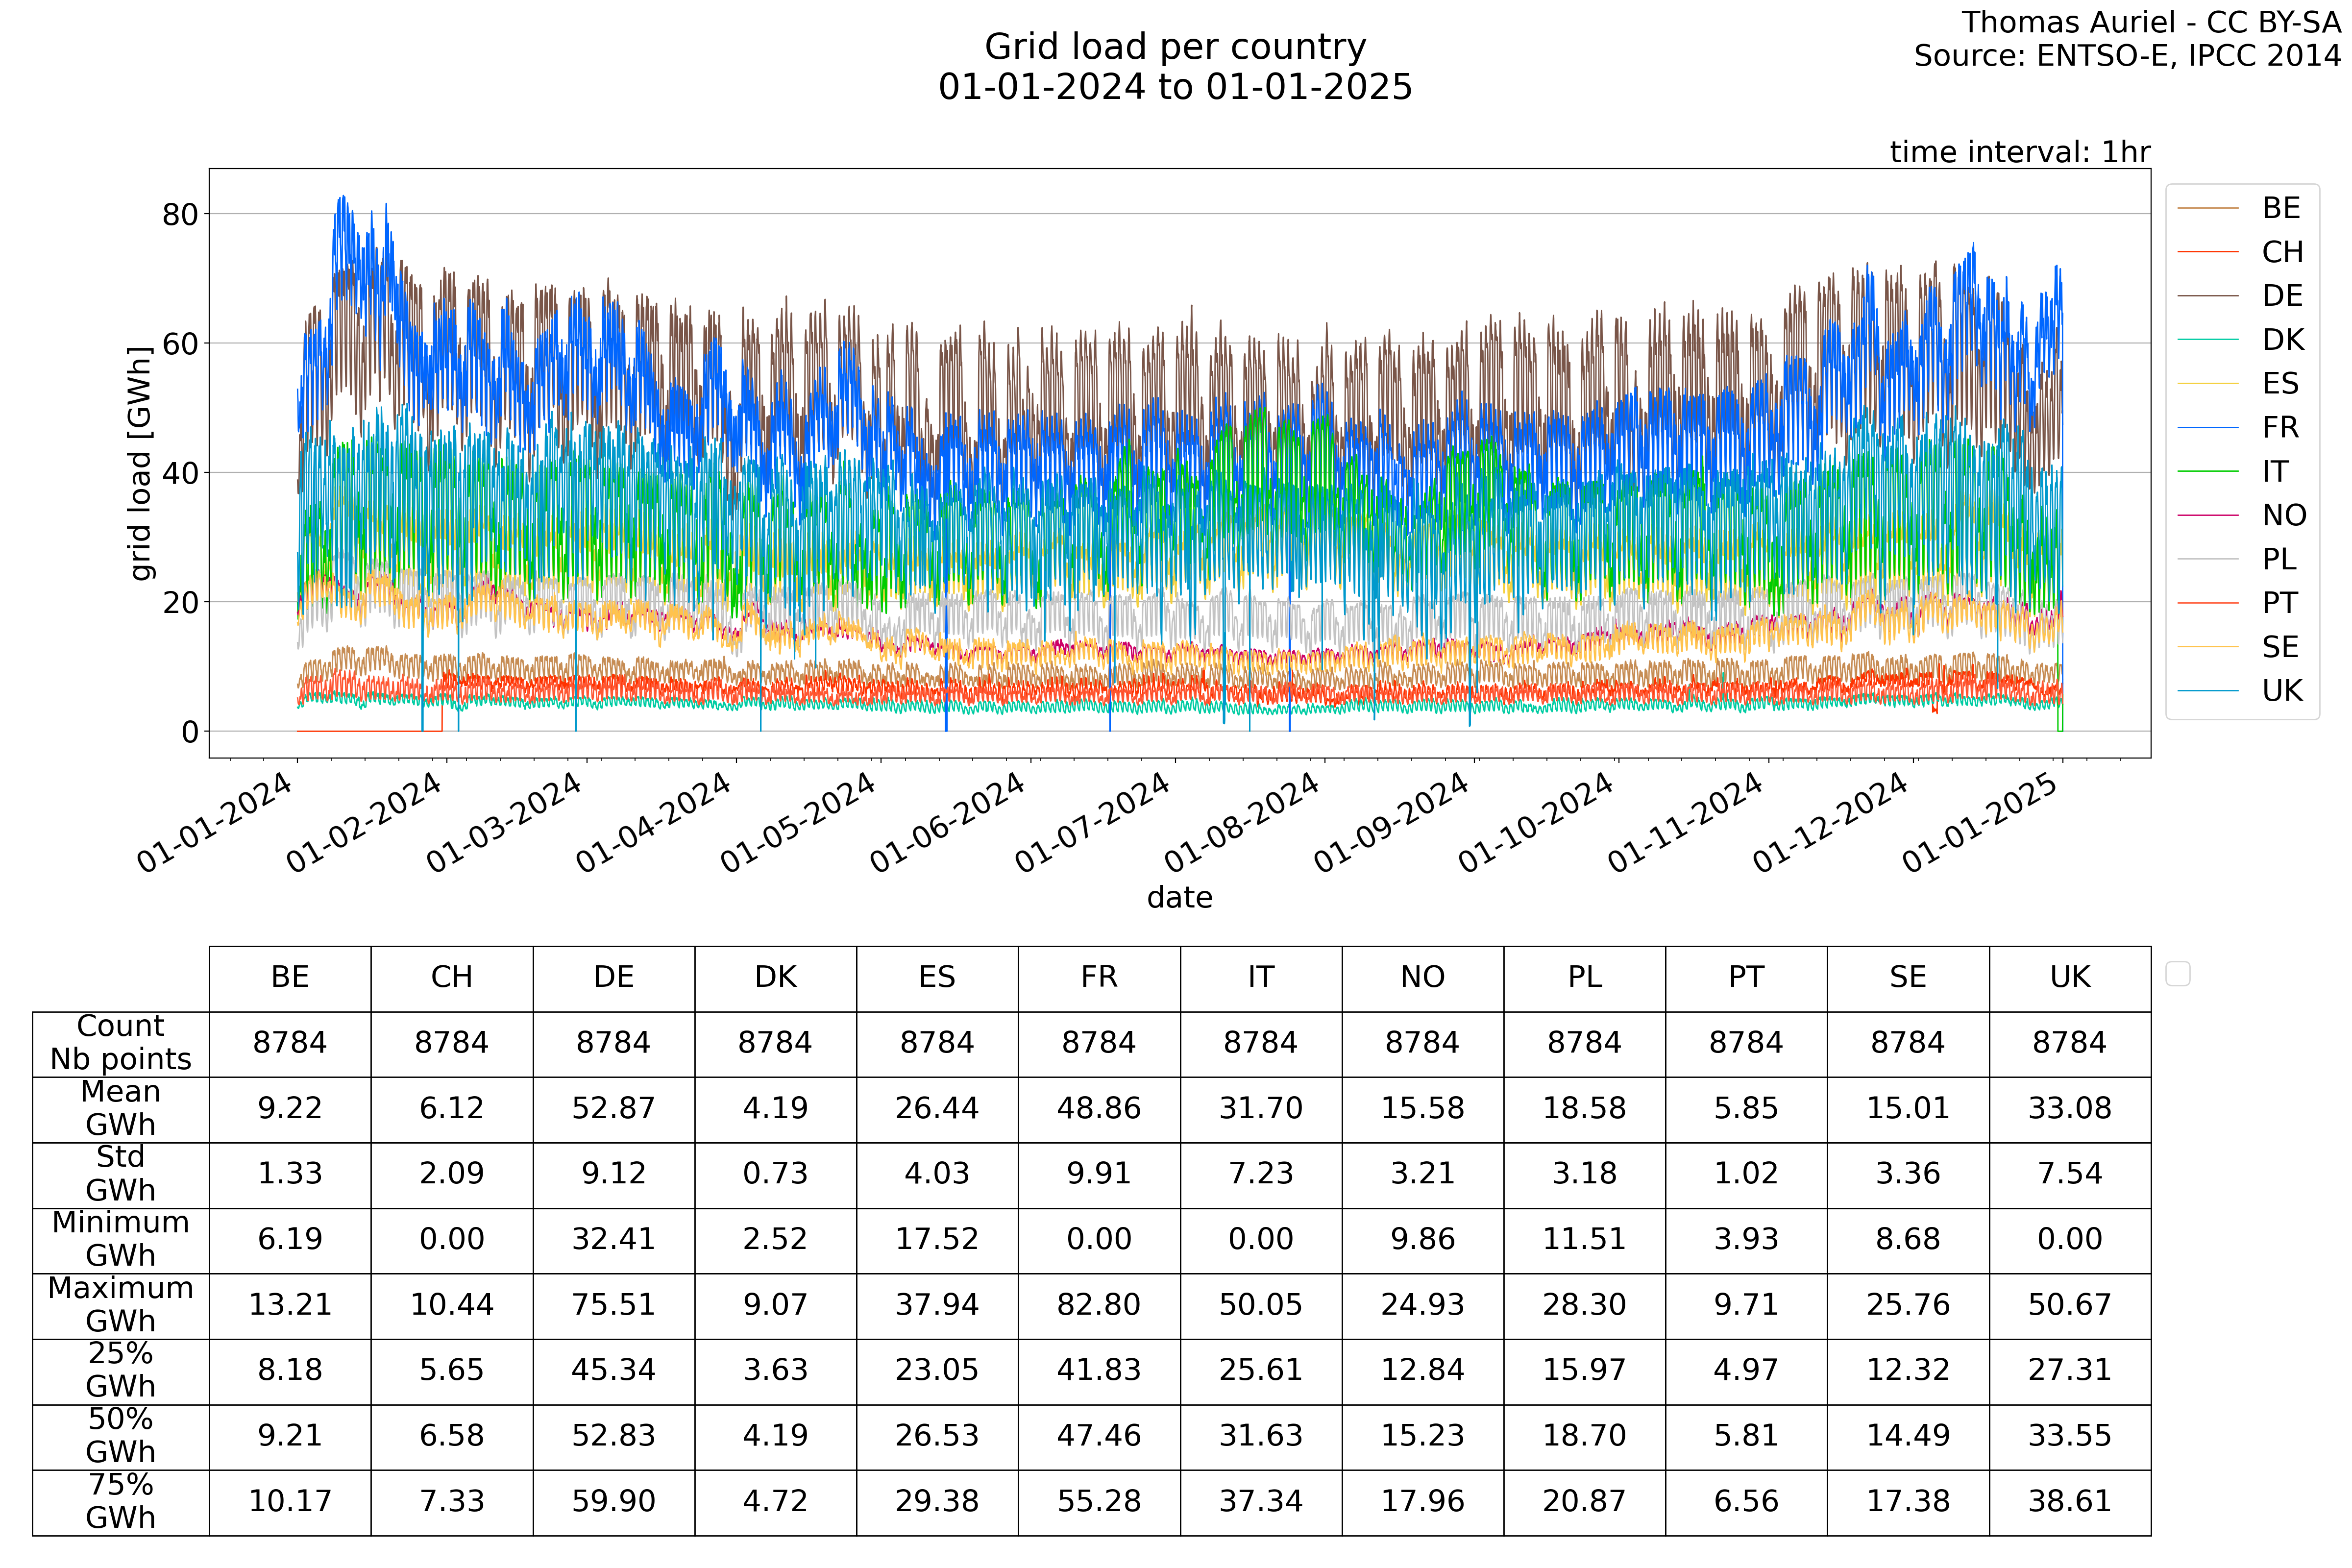Click the 01-09-2024 x-axis tick label
The width and height of the screenshot is (2352, 1568).
tap(1390, 823)
